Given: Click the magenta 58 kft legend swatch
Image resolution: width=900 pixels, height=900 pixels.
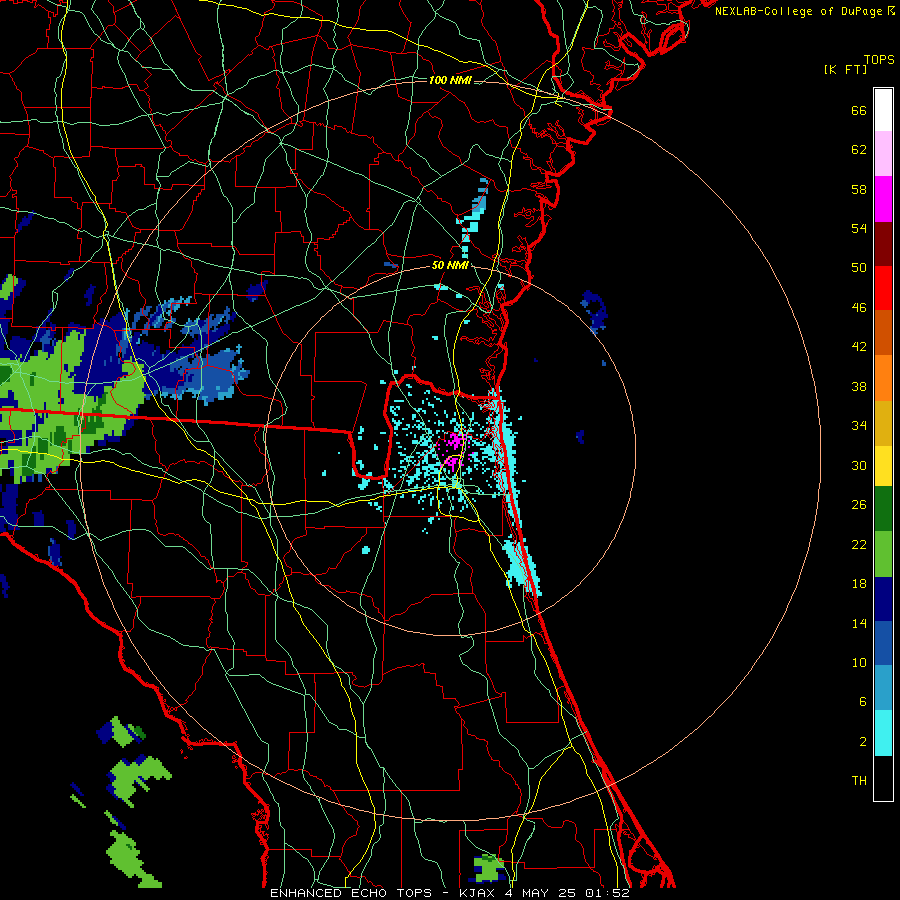Looking at the screenshot, I should click(883, 199).
